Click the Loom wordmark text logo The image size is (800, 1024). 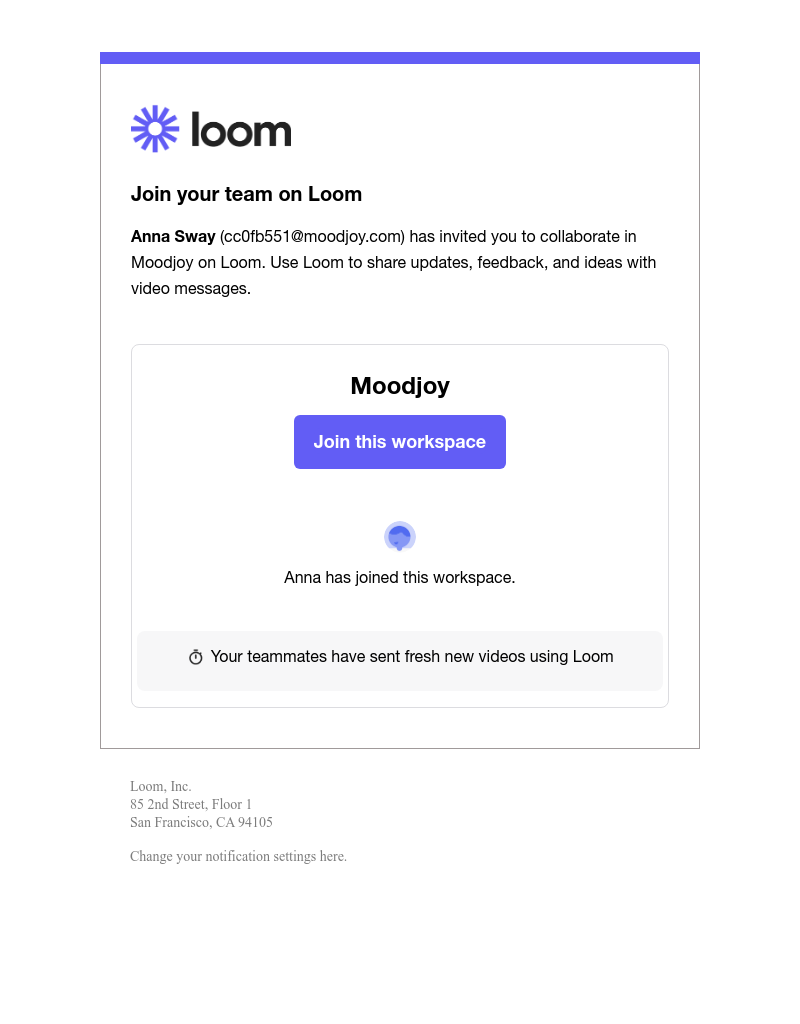(241, 130)
